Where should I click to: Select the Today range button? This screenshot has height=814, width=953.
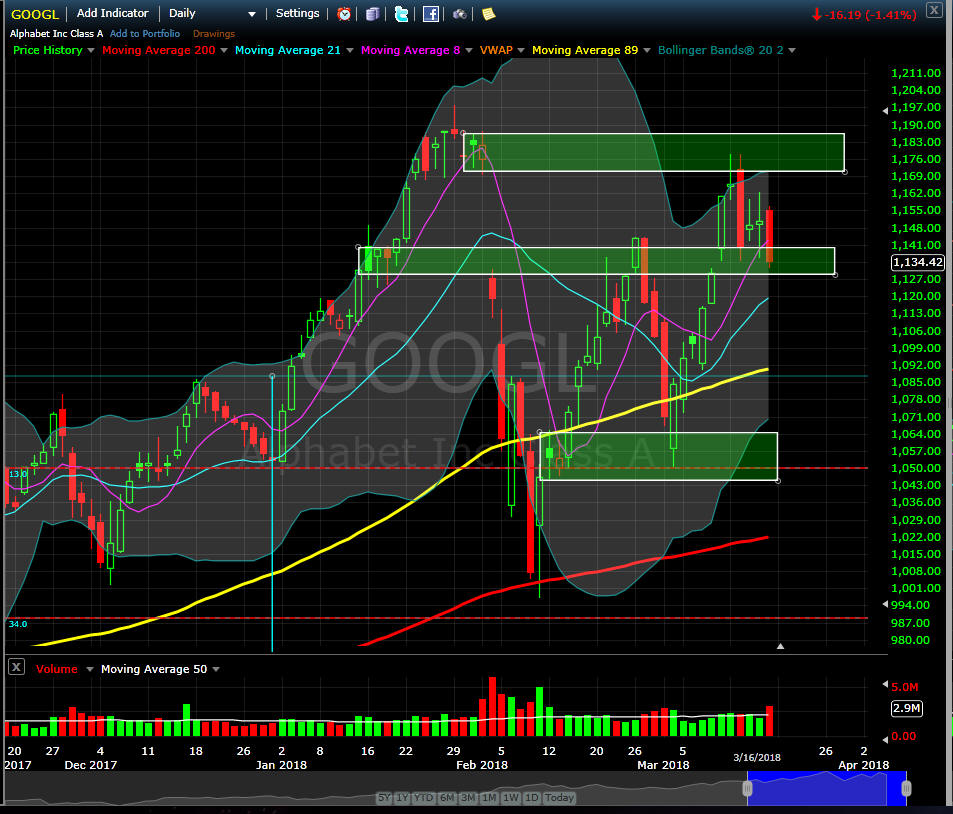point(559,798)
